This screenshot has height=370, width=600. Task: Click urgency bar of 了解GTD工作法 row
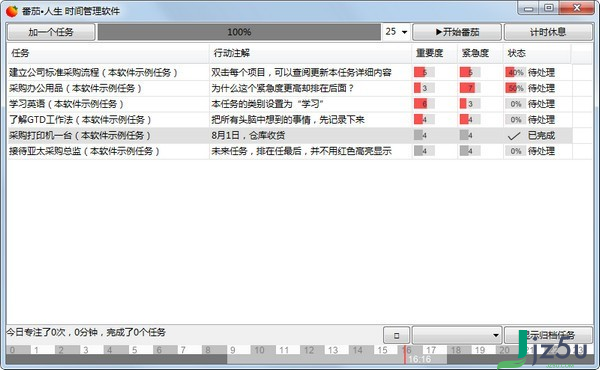coord(470,119)
